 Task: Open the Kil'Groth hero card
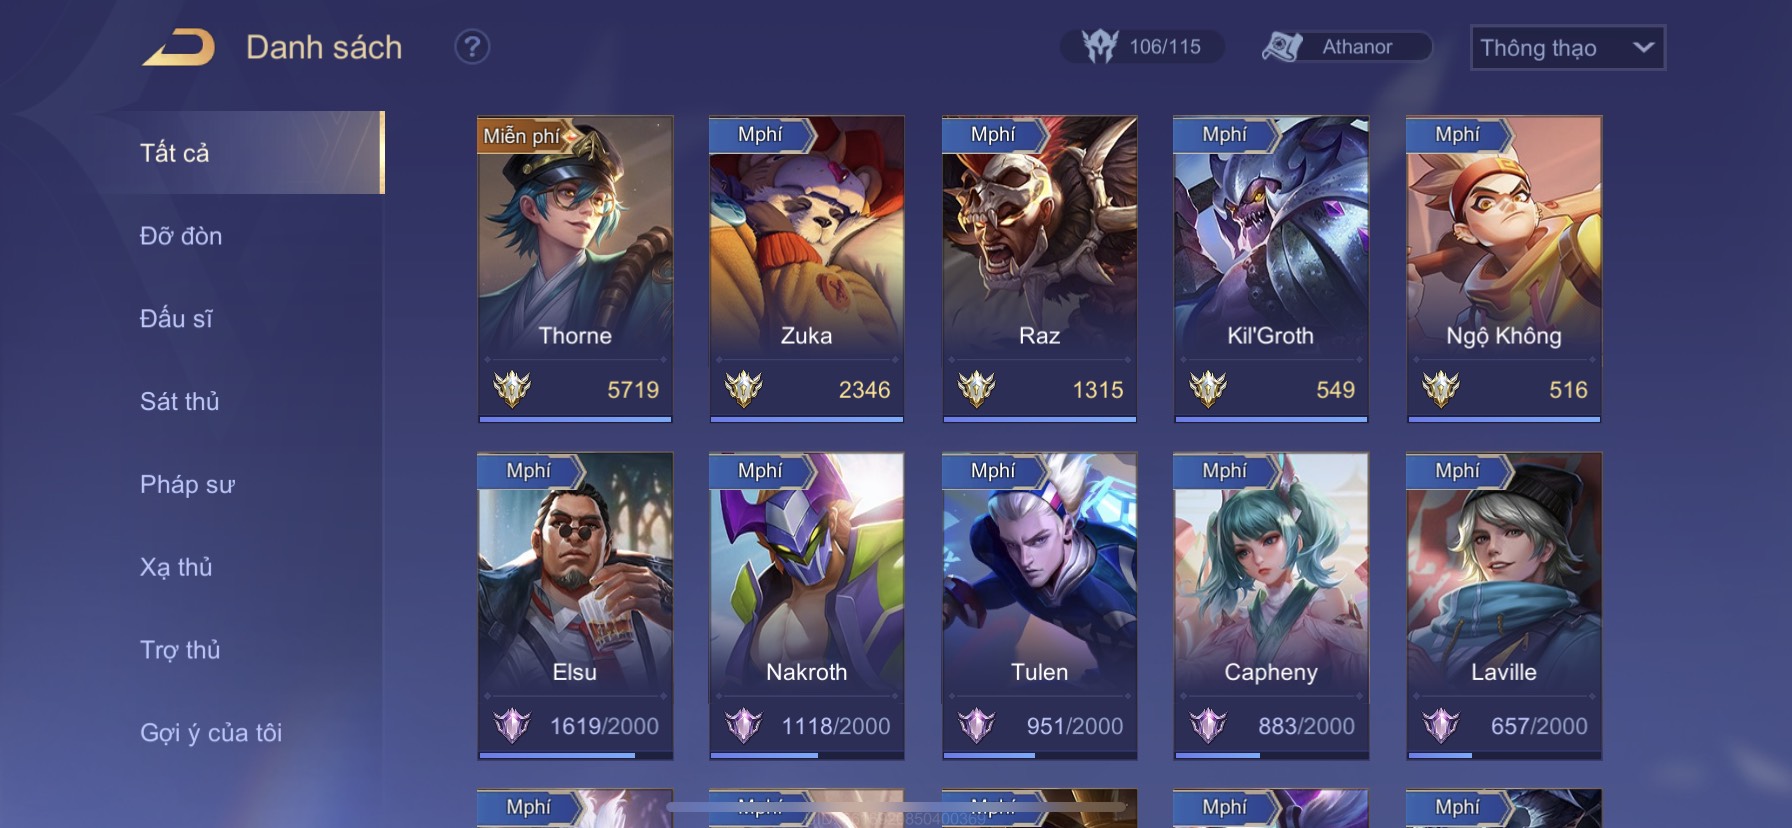click(x=1271, y=268)
